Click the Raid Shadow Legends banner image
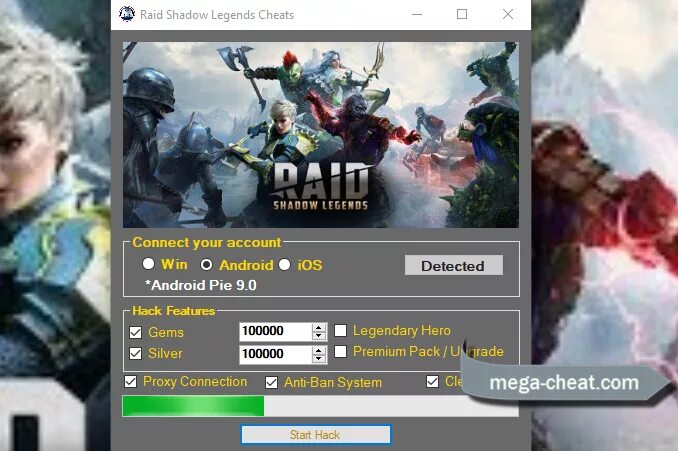This screenshot has height=451, width=678. (320, 135)
